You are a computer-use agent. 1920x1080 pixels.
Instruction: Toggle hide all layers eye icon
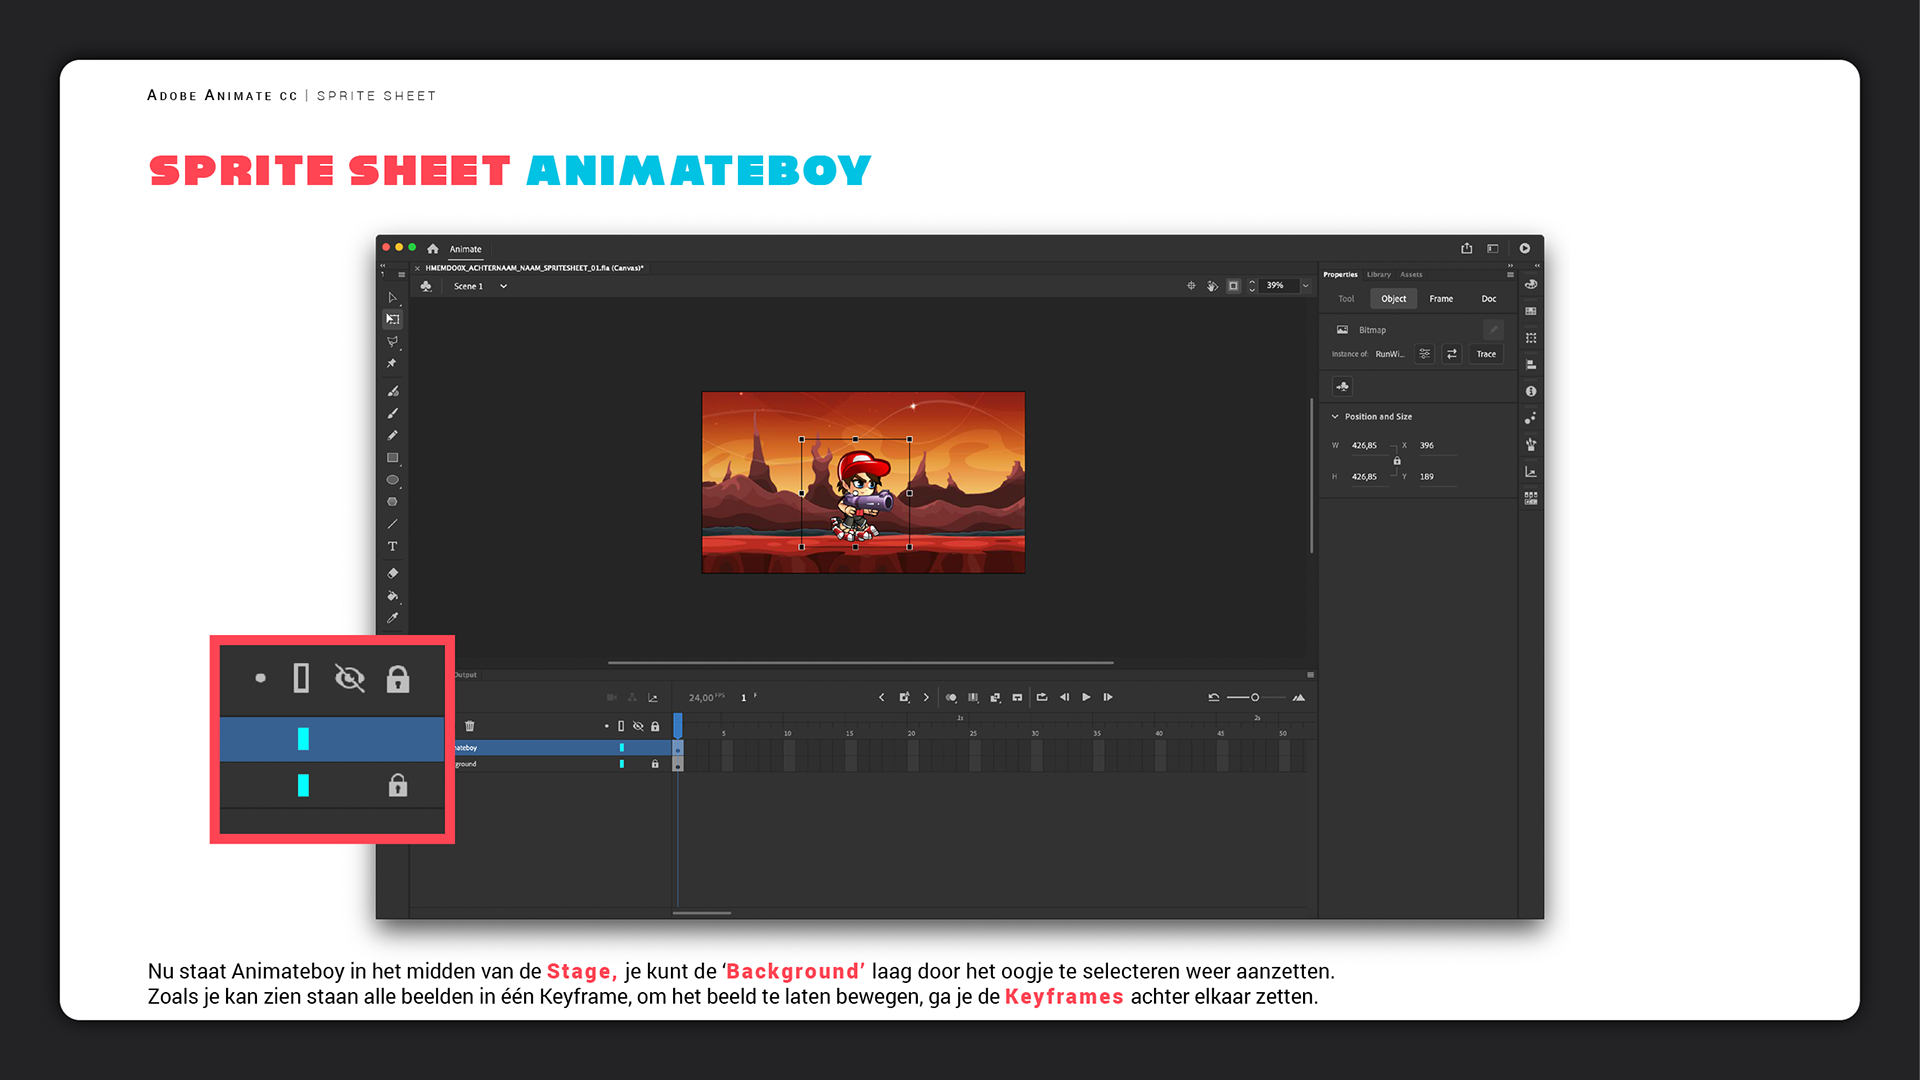[x=638, y=726]
